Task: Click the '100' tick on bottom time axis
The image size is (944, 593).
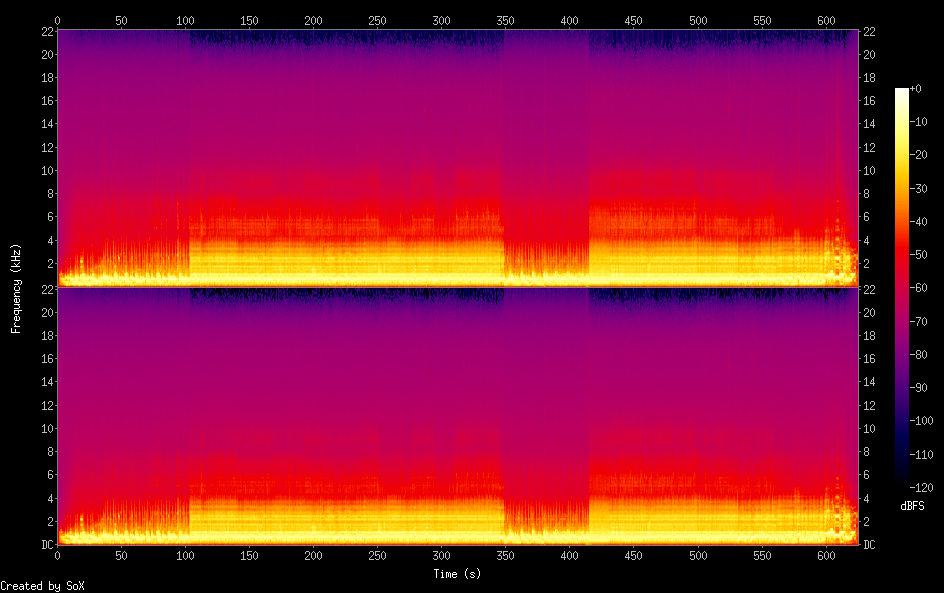Action: click(186, 556)
